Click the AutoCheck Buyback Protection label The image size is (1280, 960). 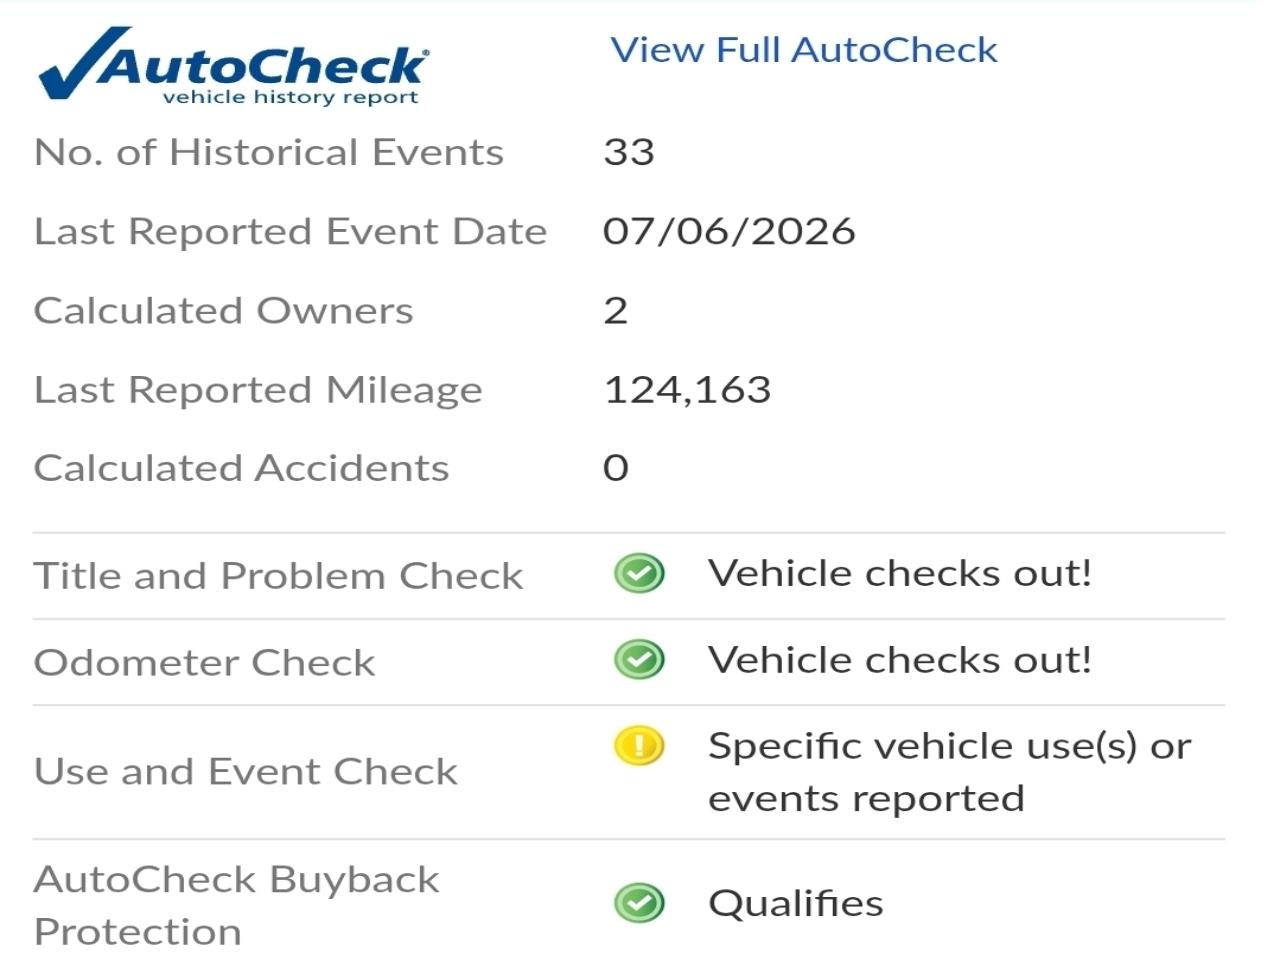point(237,905)
